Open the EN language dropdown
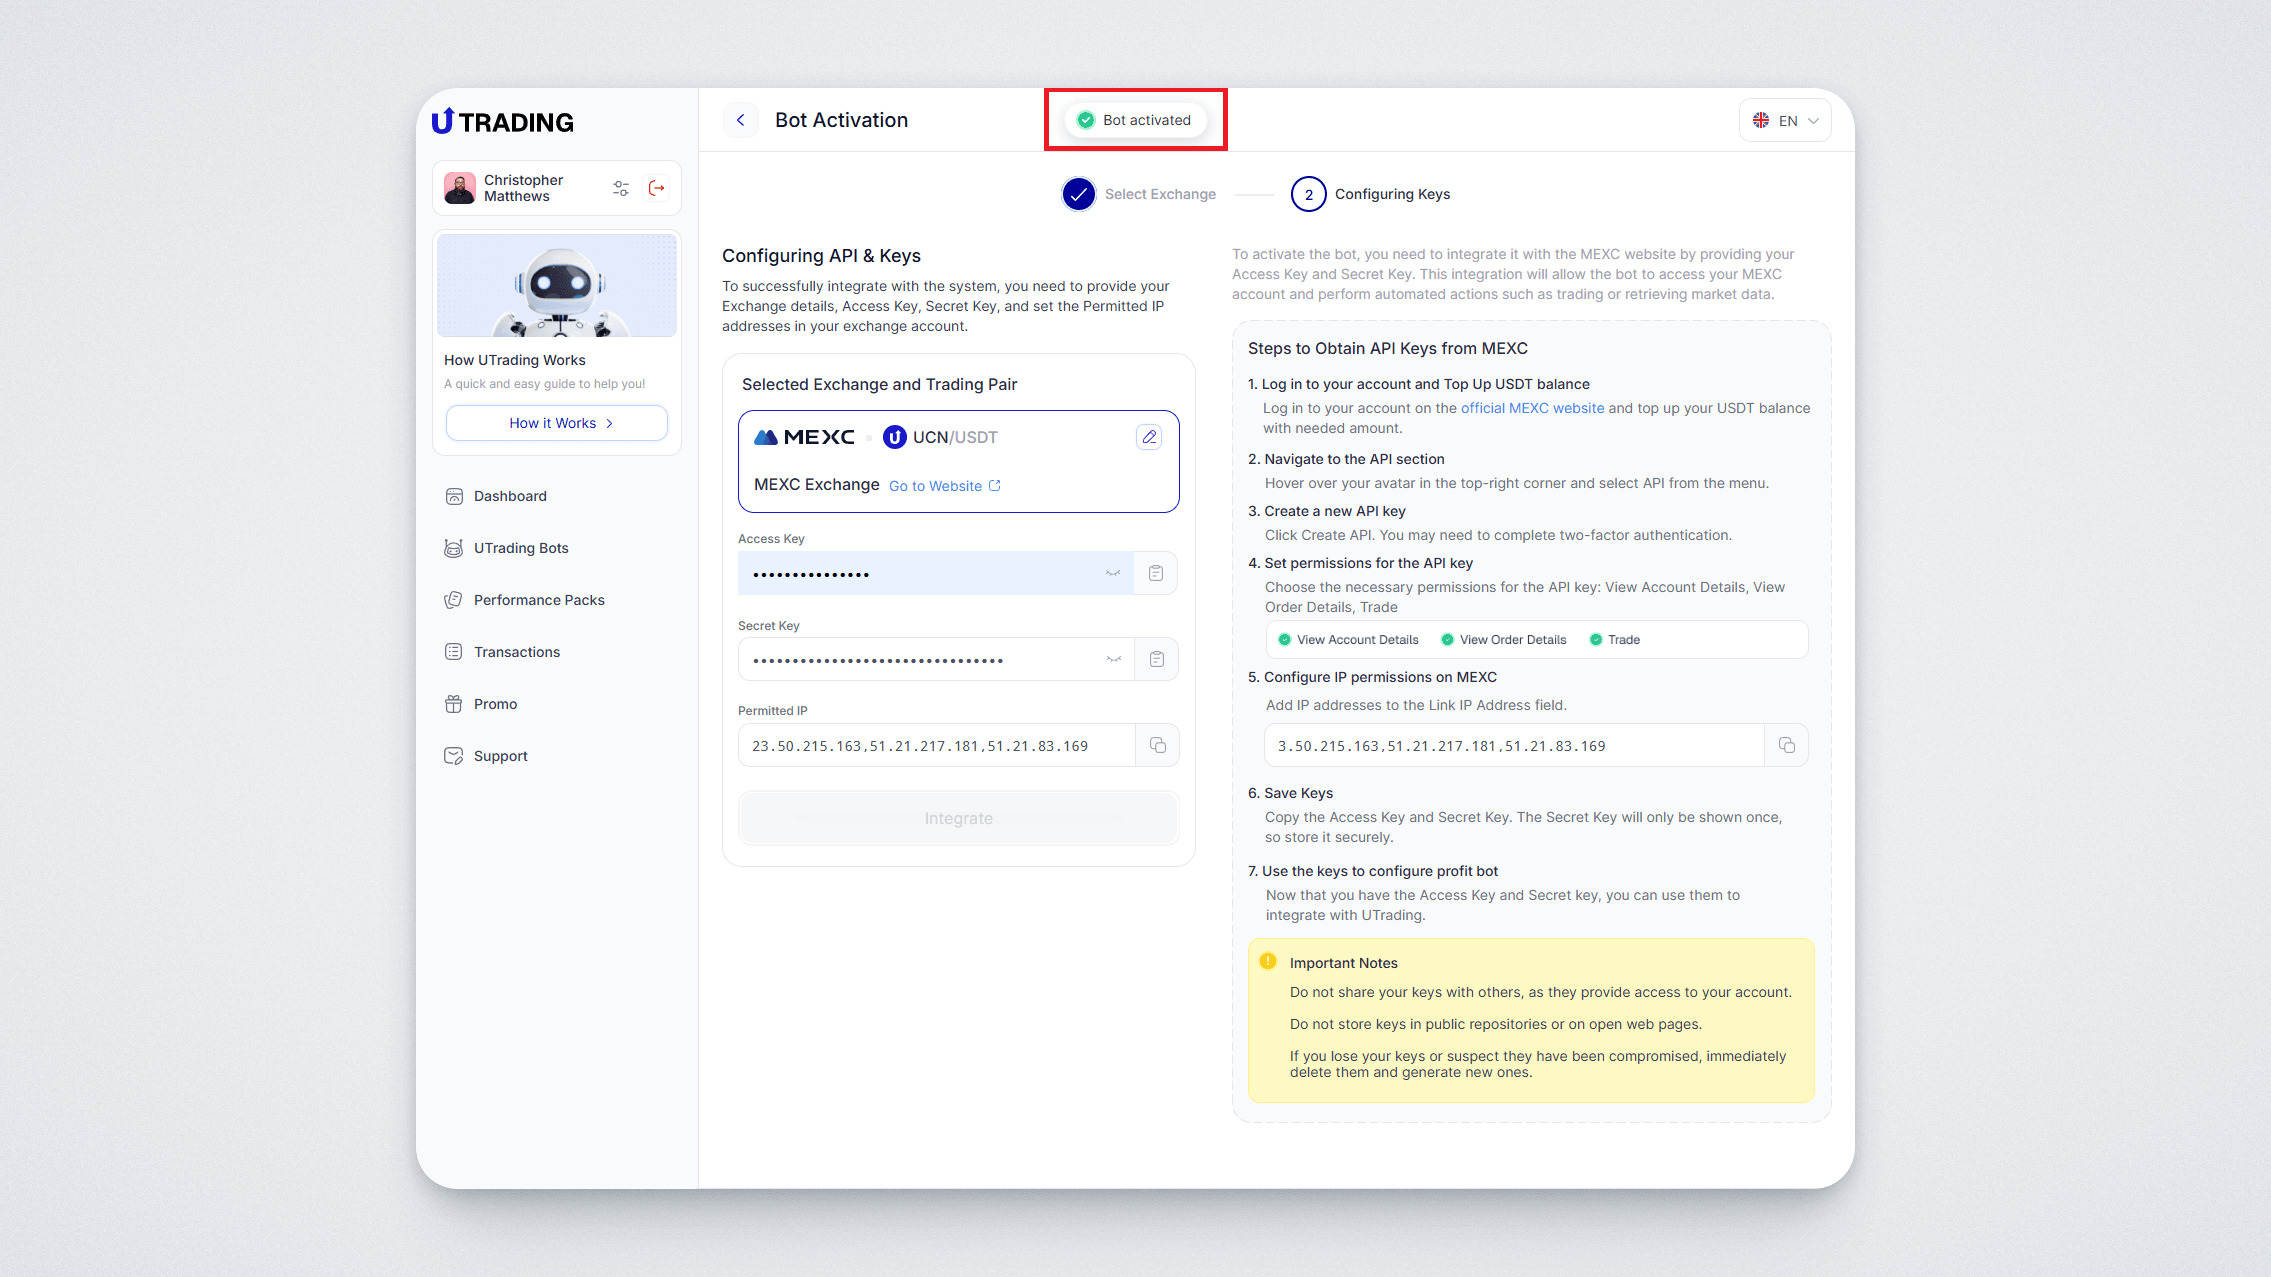The image size is (2271, 1277). pos(1785,120)
